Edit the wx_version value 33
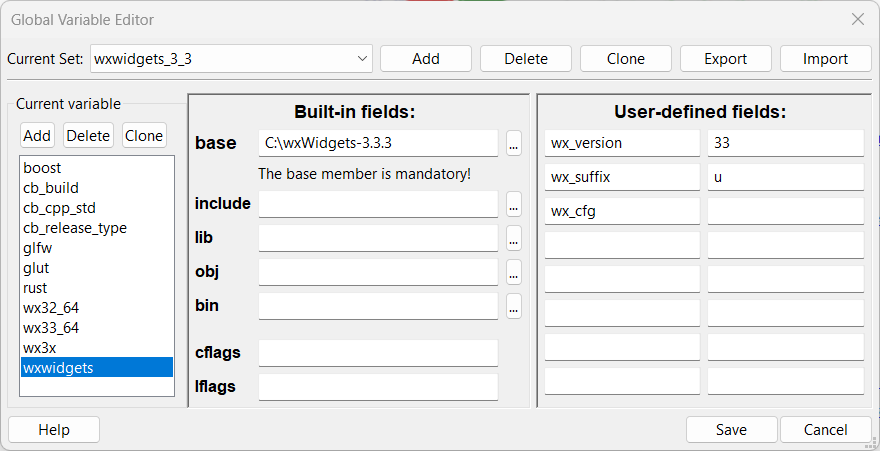880x451 pixels. 786,143
